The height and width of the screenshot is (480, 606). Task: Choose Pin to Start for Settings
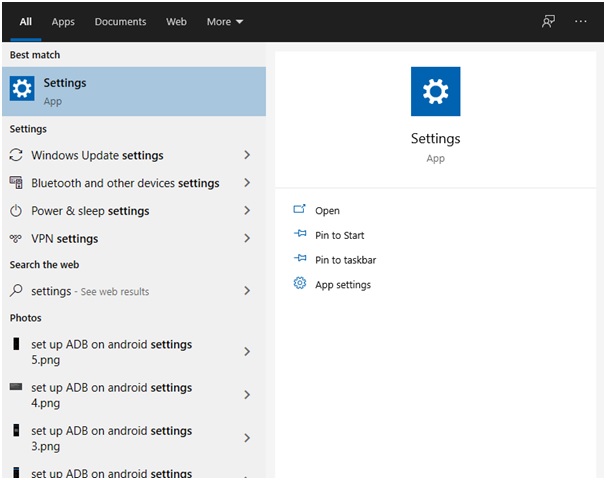coord(339,235)
